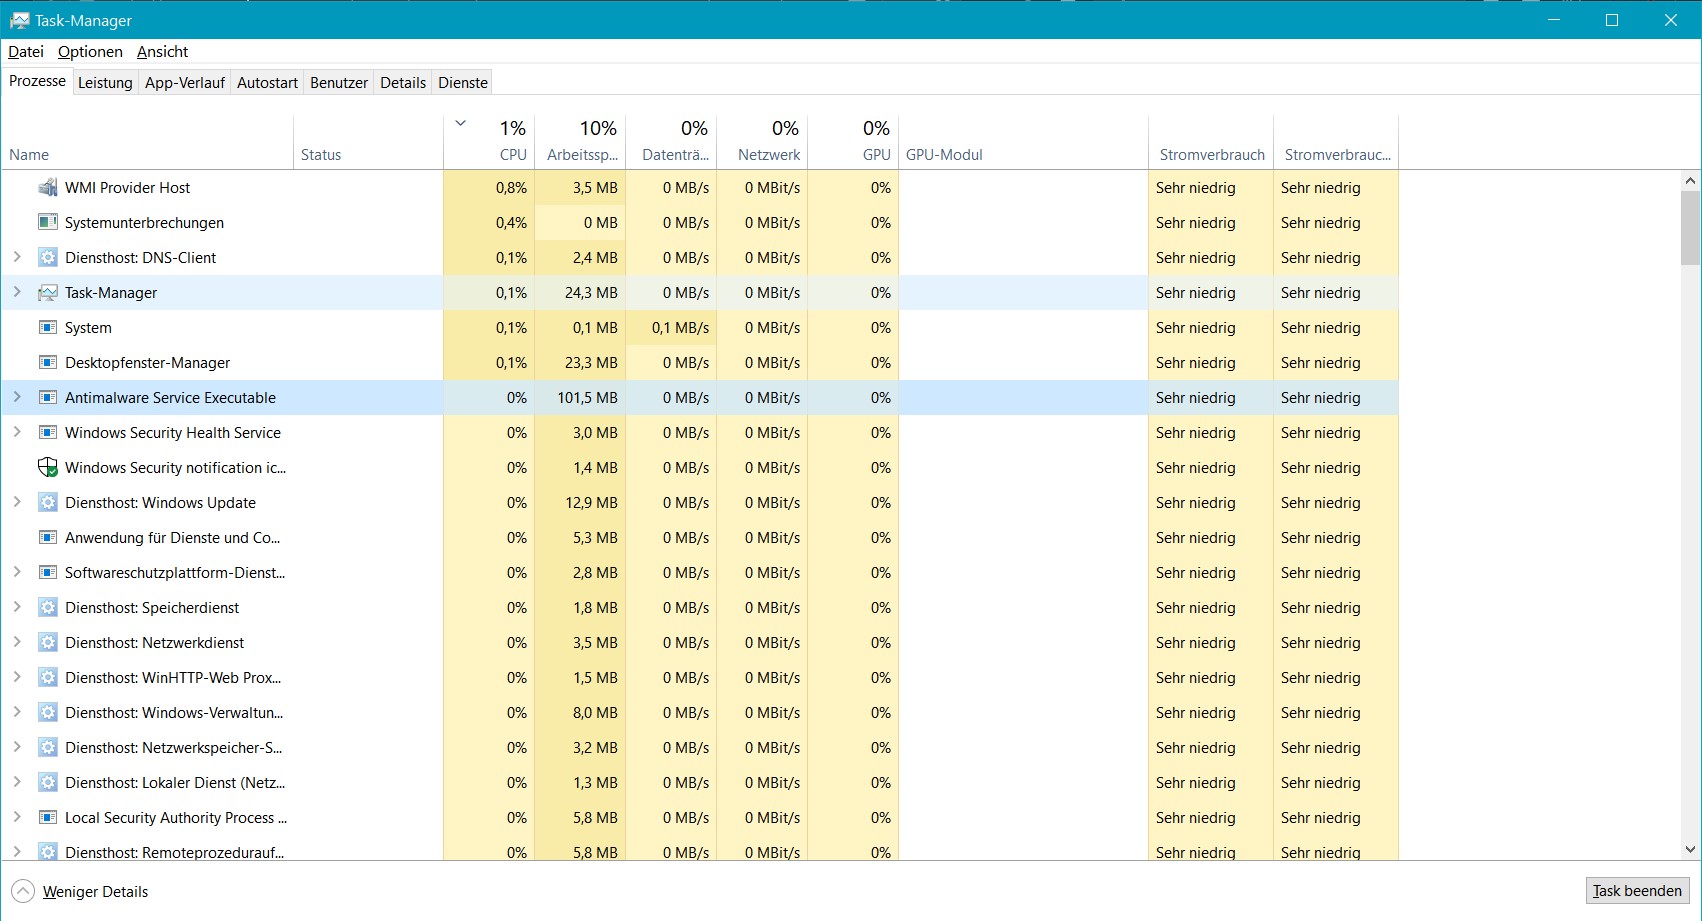Expand the Local Security Authority Process group
This screenshot has height=921, width=1702.
click(x=17, y=817)
